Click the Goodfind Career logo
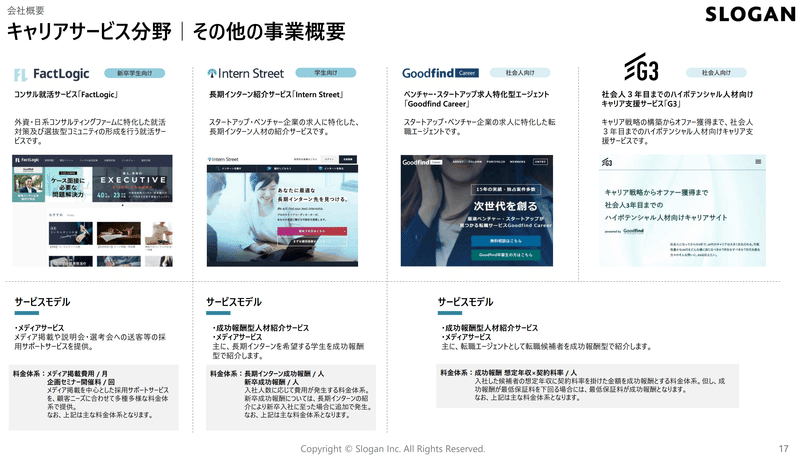This screenshot has width=800, height=456. tap(441, 73)
